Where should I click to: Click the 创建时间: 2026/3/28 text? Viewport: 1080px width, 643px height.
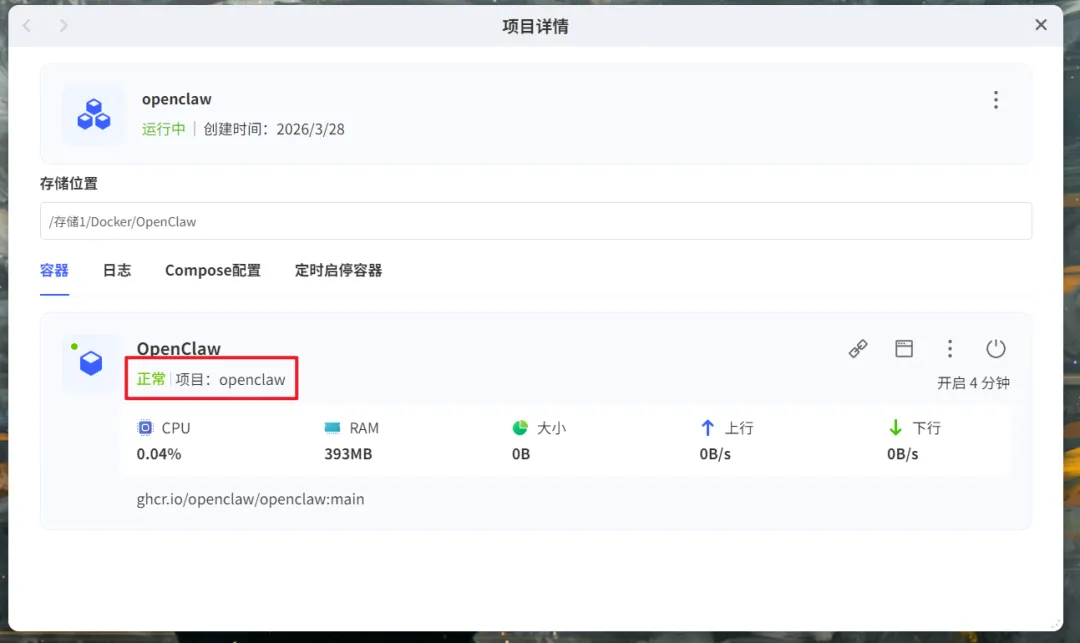273,129
